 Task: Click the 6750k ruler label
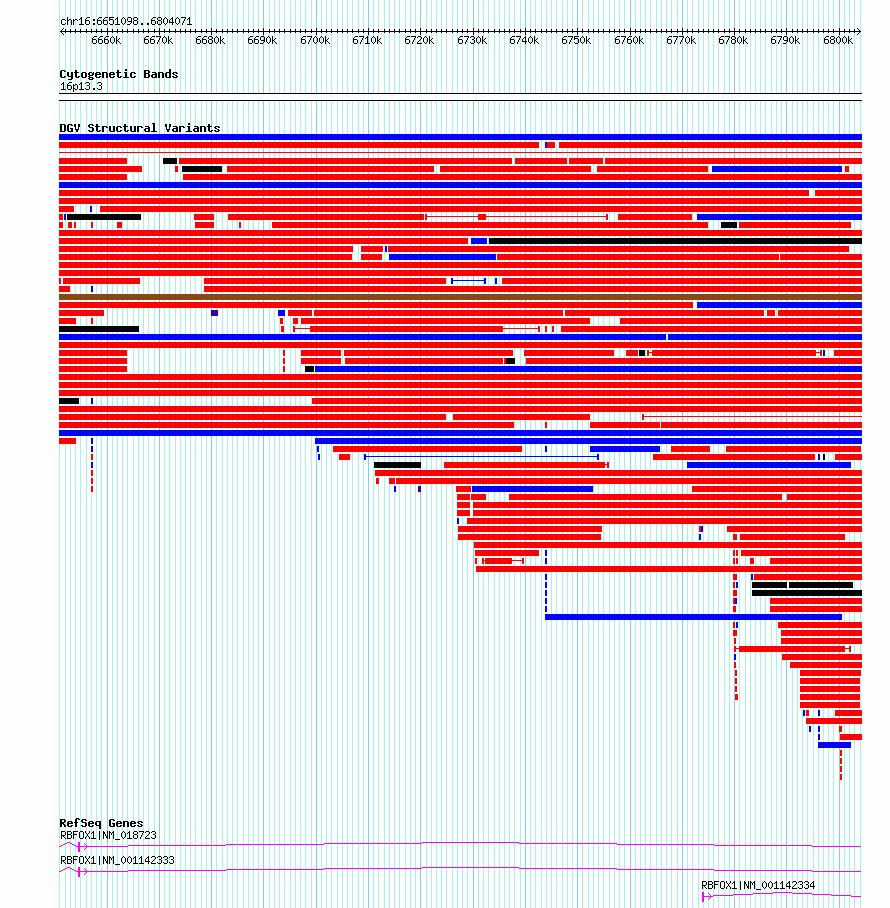click(x=576, y=41)
